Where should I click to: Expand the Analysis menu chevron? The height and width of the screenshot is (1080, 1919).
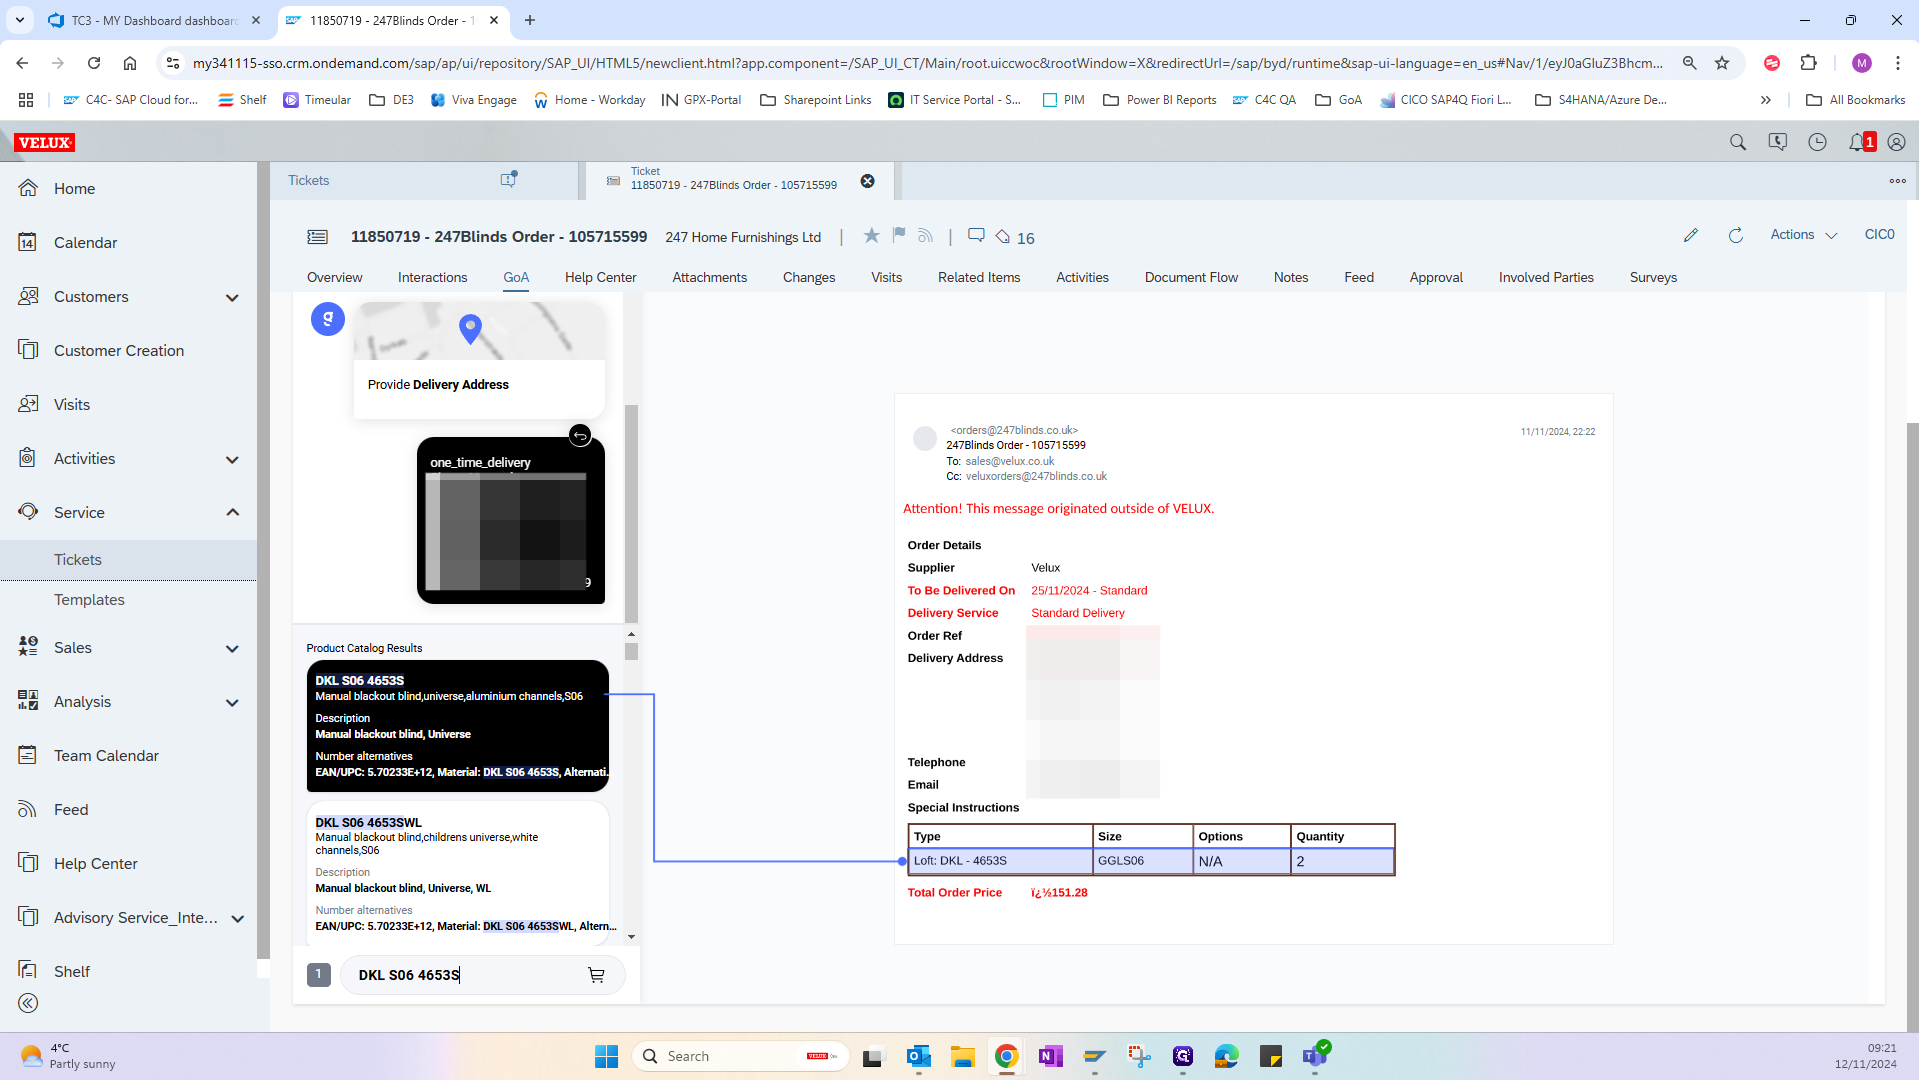tap(232, 702)
